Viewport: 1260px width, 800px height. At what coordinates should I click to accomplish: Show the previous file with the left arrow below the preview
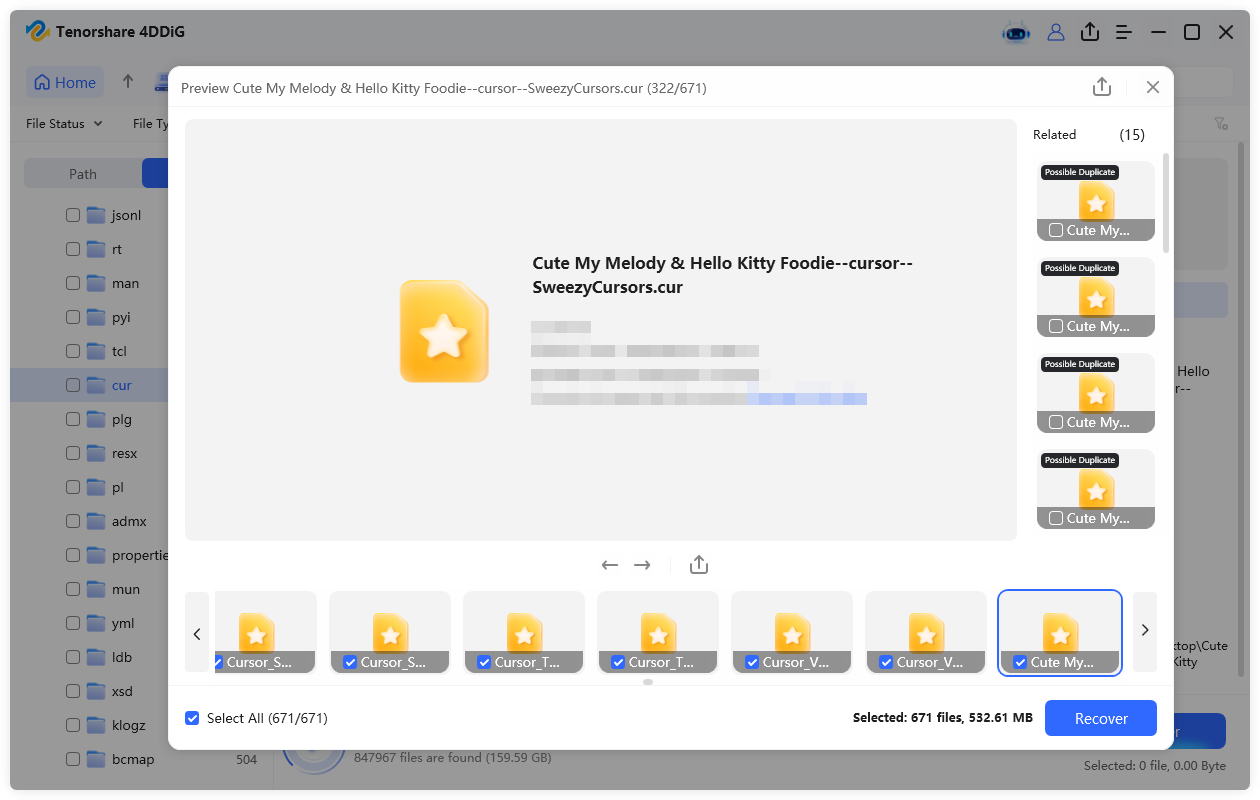tap(610, 565)
